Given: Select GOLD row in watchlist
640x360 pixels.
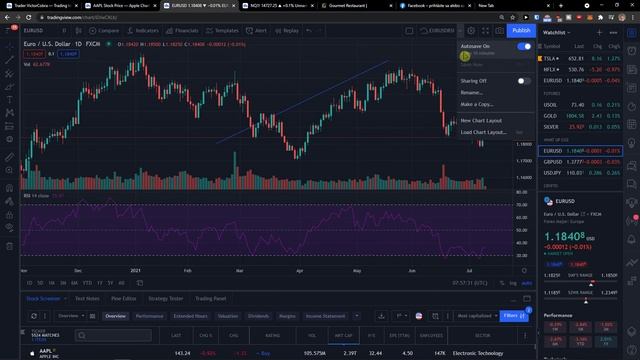Looking at the screenshot, I should coord(580,116).
